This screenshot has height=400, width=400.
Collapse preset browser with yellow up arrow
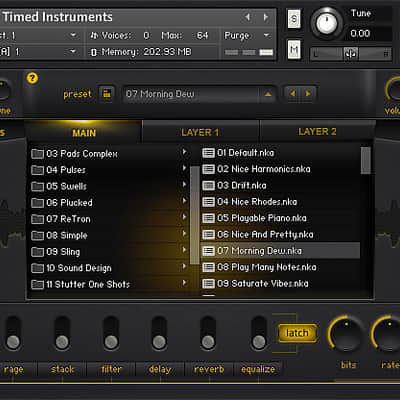tap(268, 94)
